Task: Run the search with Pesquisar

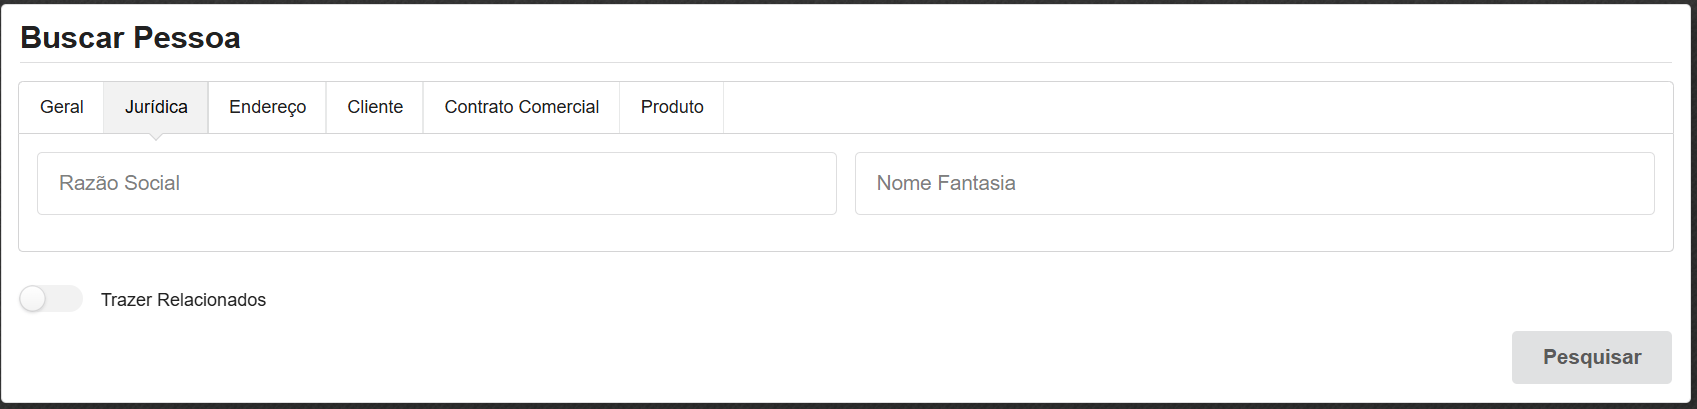Action: coord(1591,357)
